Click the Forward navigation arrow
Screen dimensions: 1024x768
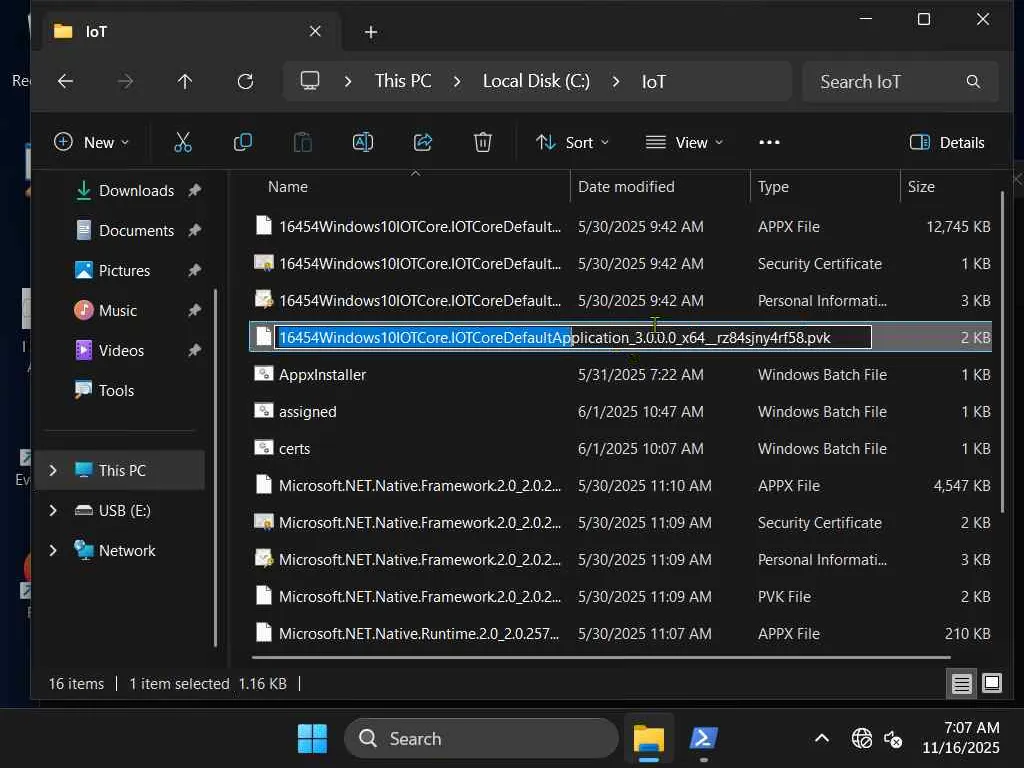125,82
